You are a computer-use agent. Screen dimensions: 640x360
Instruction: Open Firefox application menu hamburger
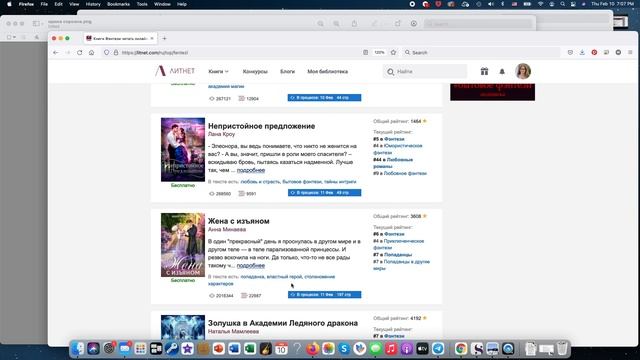click(x=630, y=53)
